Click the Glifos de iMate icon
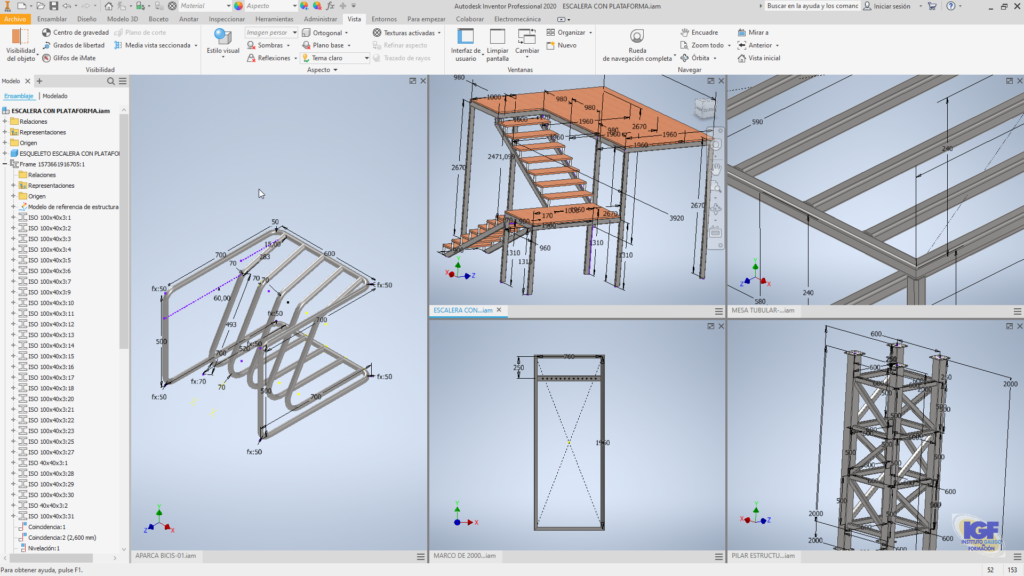Viewport: 1024px width, 576px height. click(x=44, y=57)
